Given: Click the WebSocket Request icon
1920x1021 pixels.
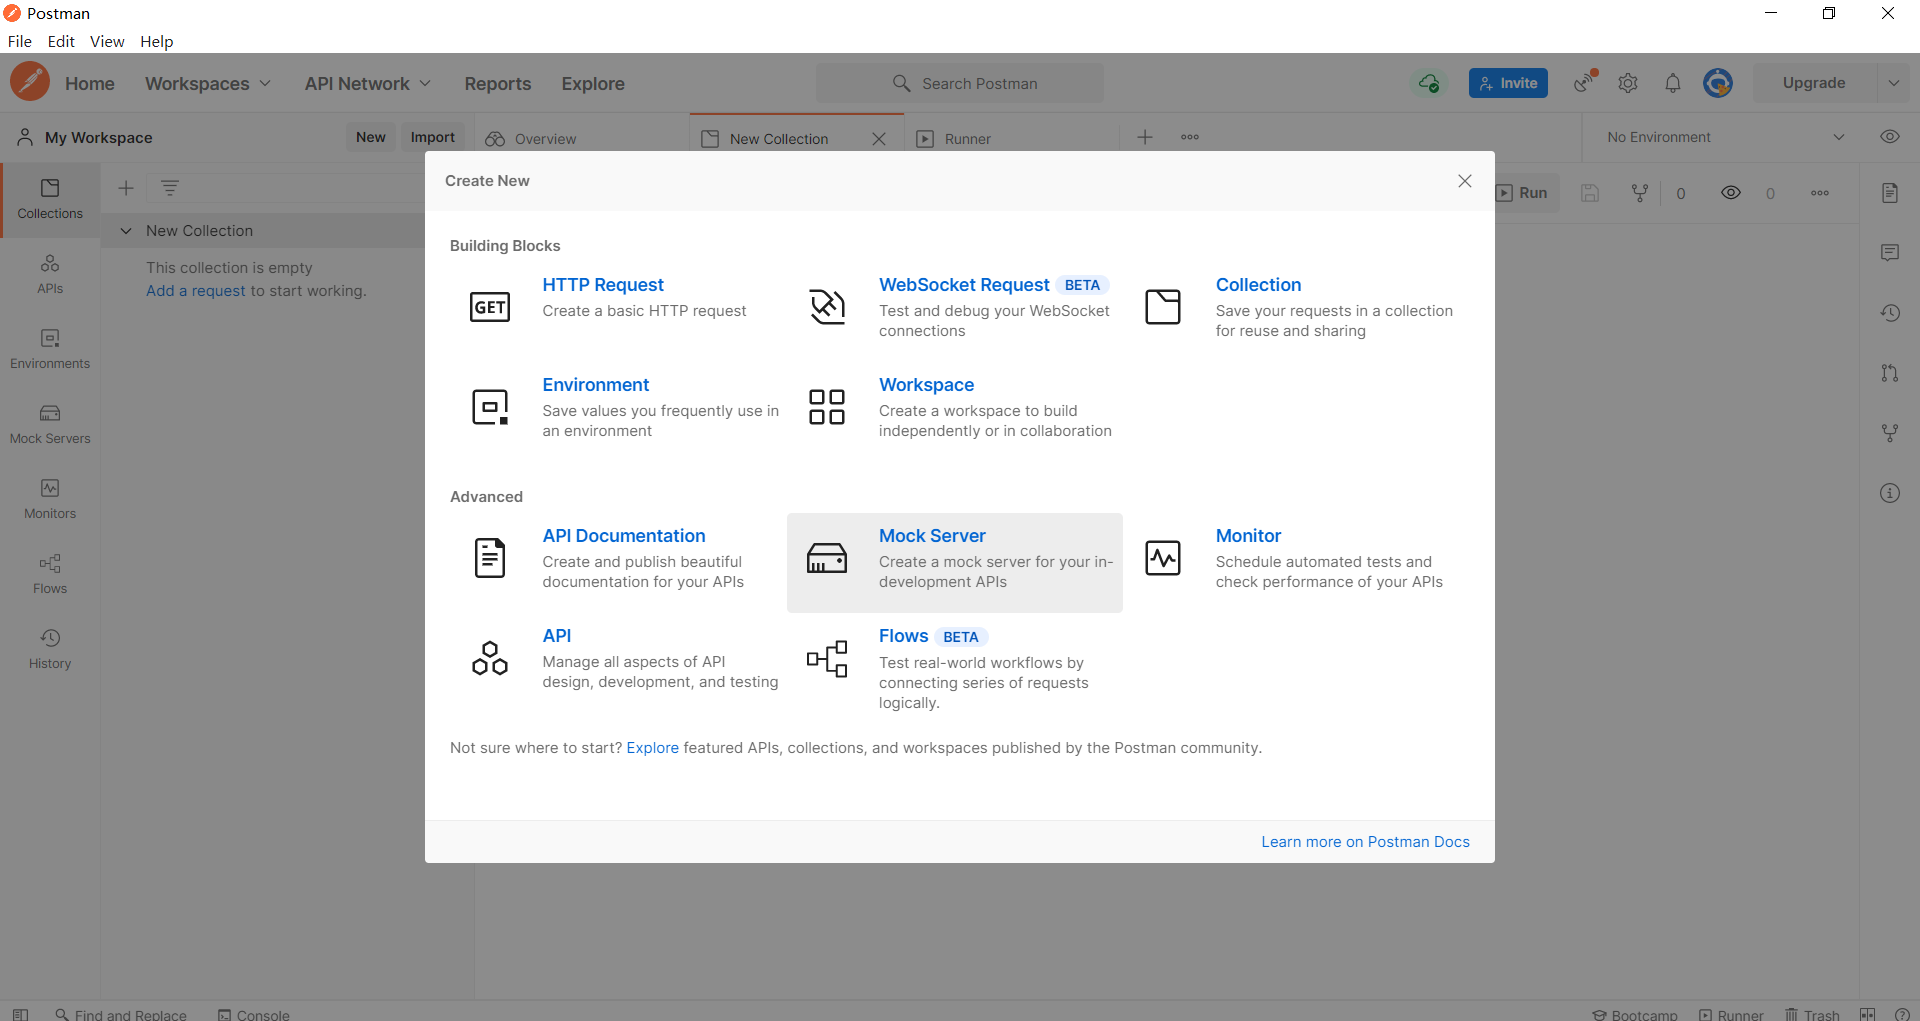Looking at the screenshot, I should pyautogui.click(x=827, y=307).
